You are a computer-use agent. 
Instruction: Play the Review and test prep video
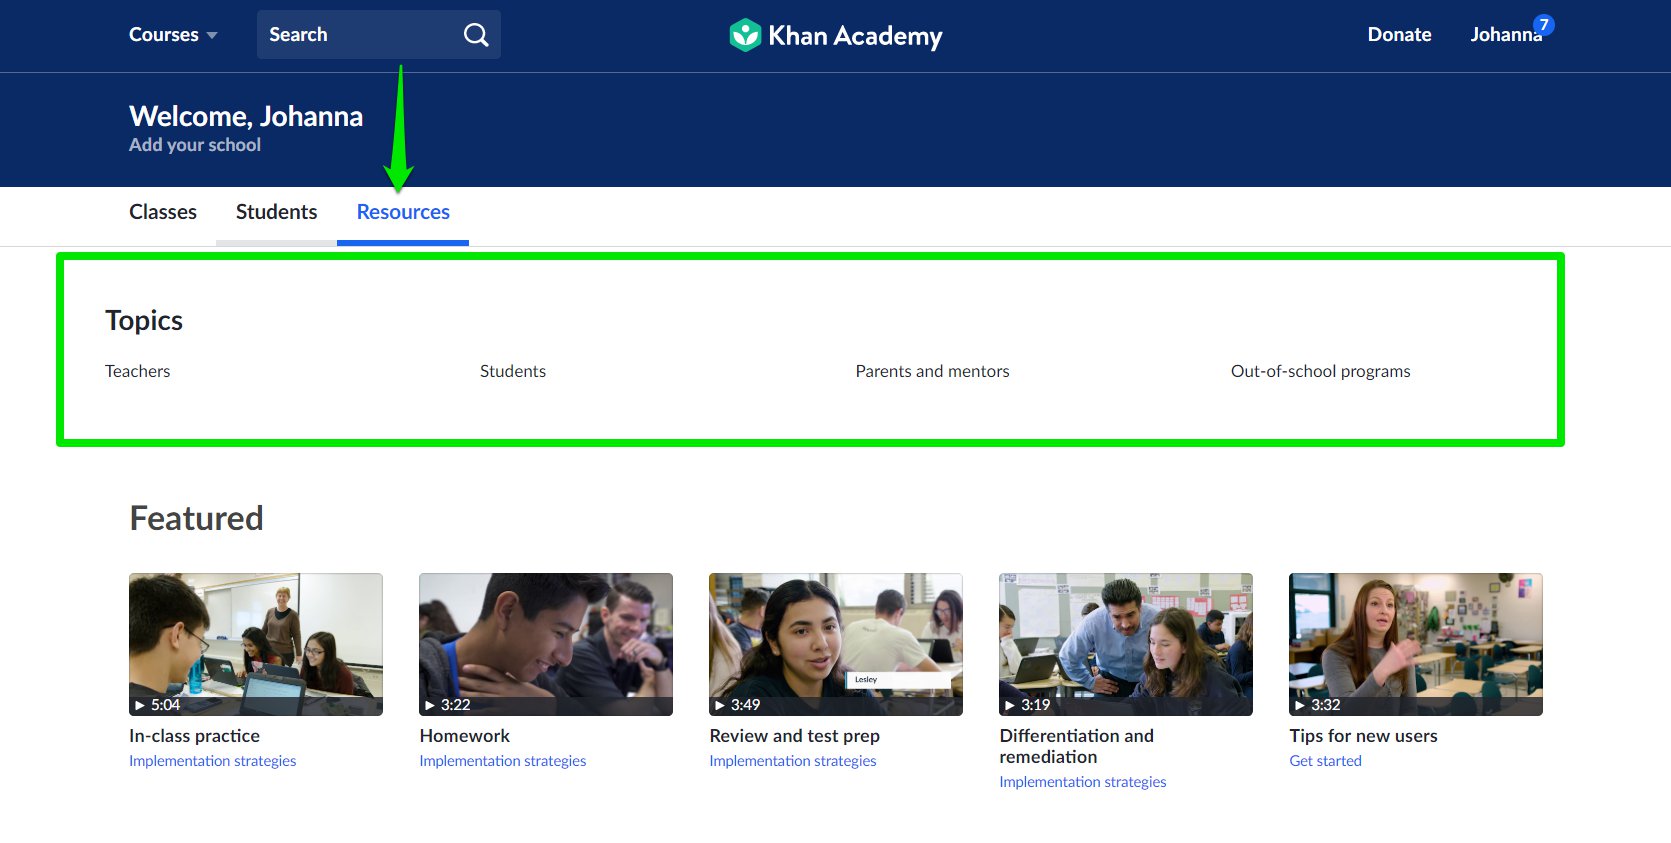(x=836, y=644)
